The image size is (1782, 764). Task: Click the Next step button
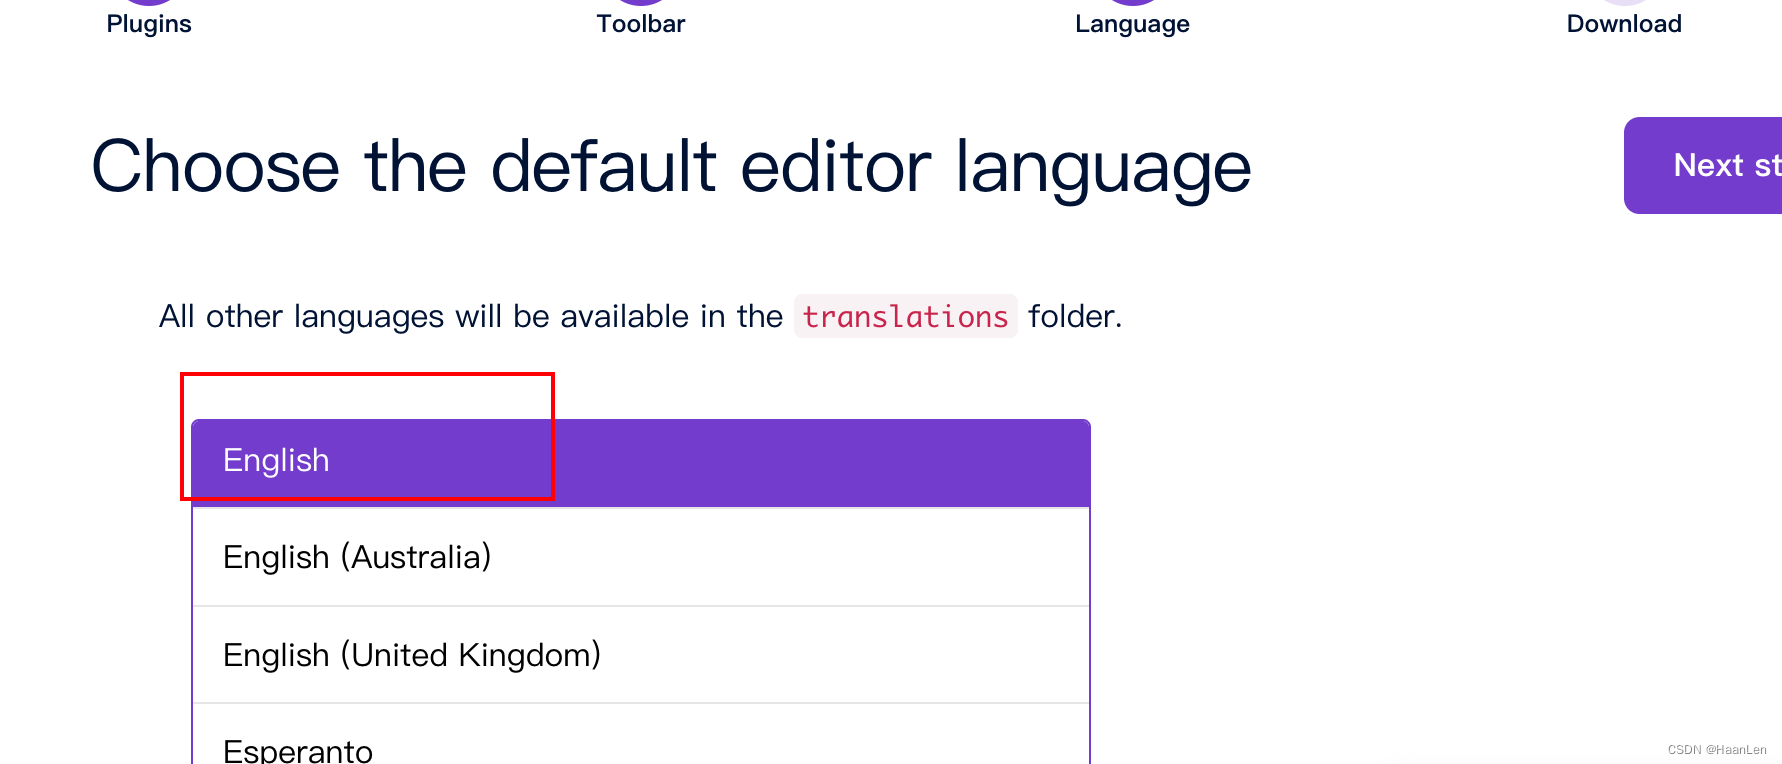[x=1703, y=165]
